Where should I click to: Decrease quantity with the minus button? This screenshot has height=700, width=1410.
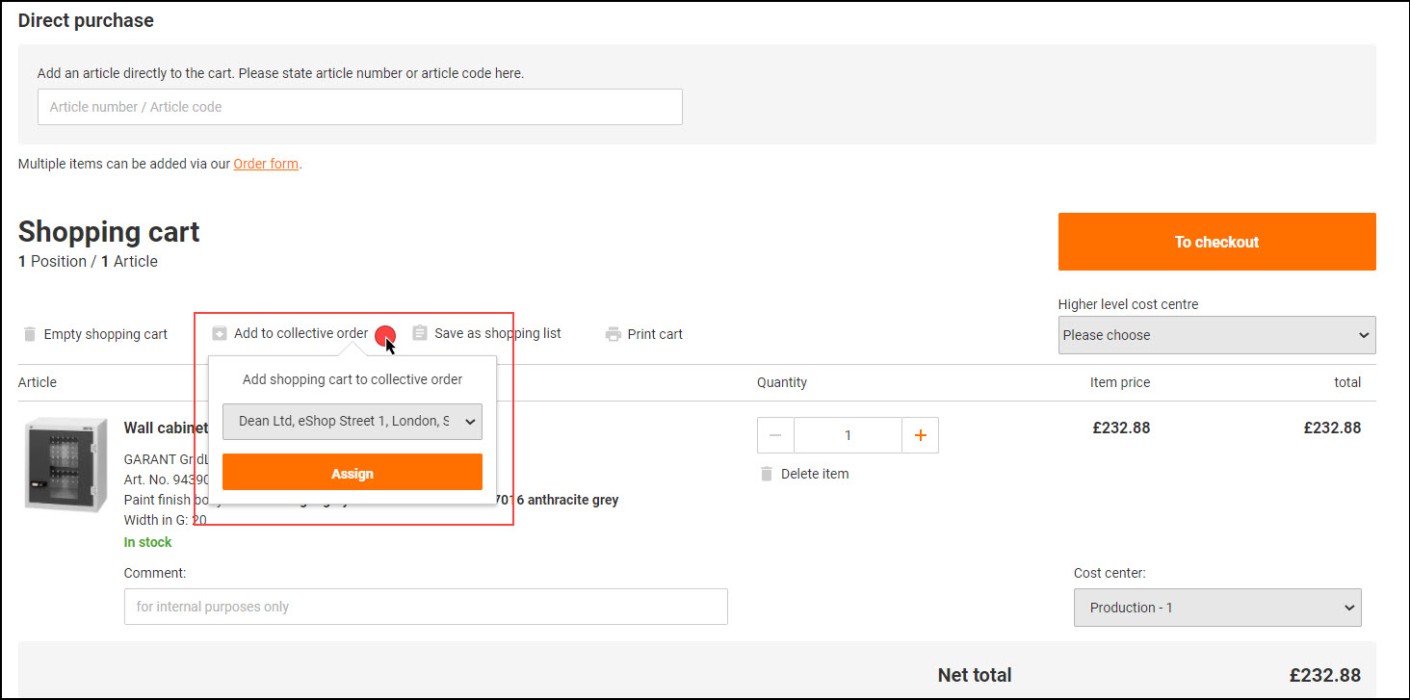tap(776, 435)
